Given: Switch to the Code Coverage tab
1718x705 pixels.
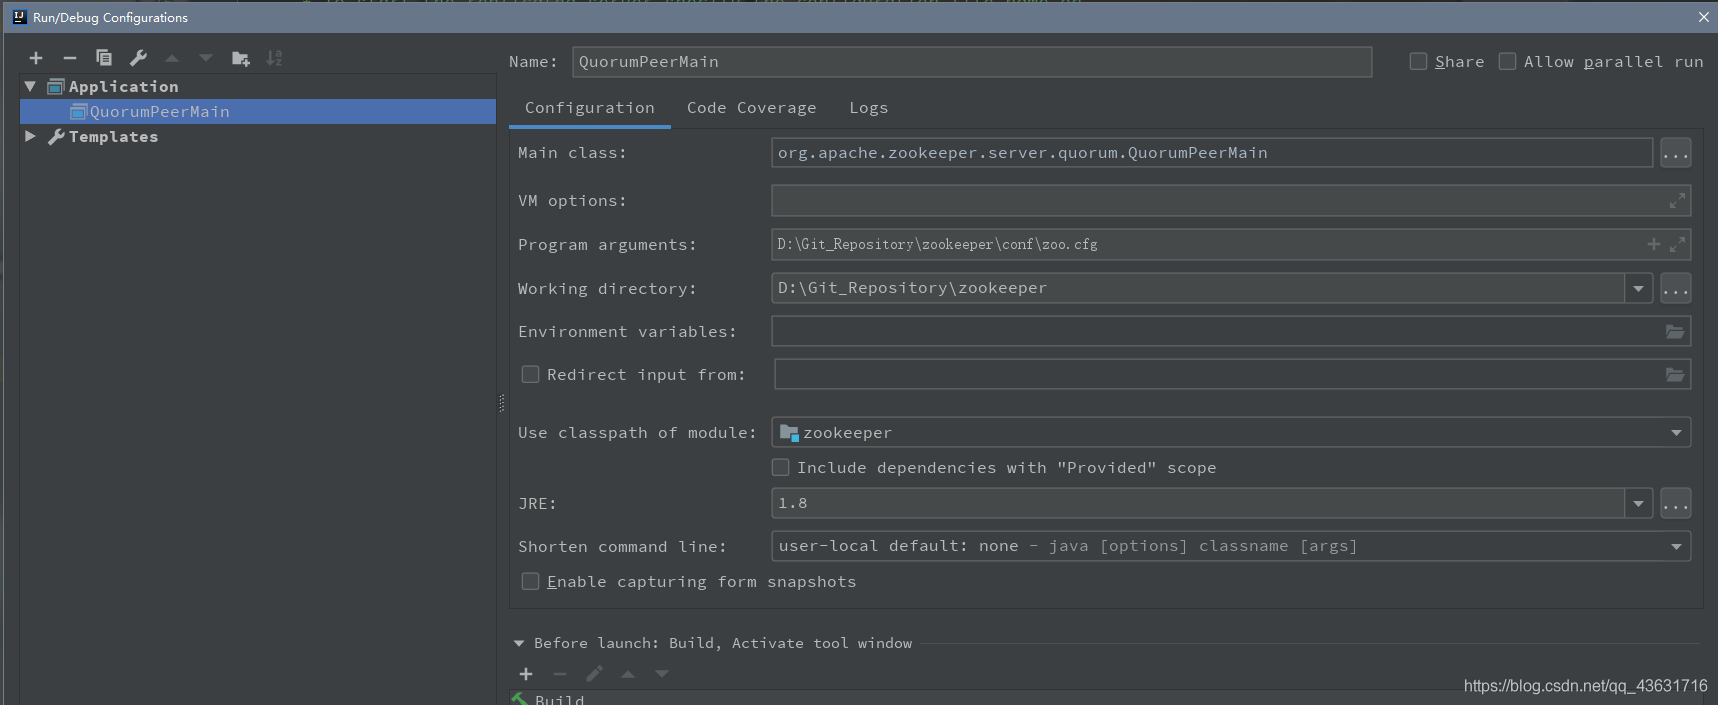Looking at the screenshot, I should click(751, 108).
